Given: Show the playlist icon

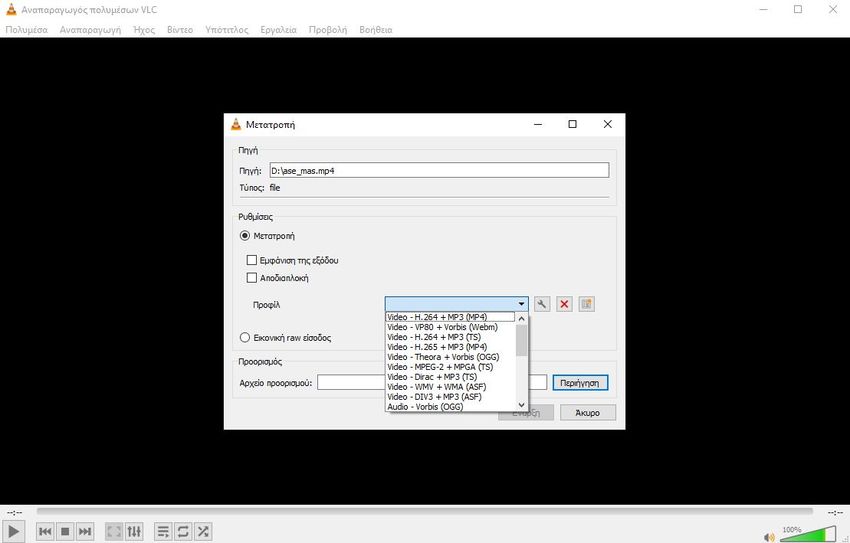Looking at the screenshot, I should click(163, 532).
